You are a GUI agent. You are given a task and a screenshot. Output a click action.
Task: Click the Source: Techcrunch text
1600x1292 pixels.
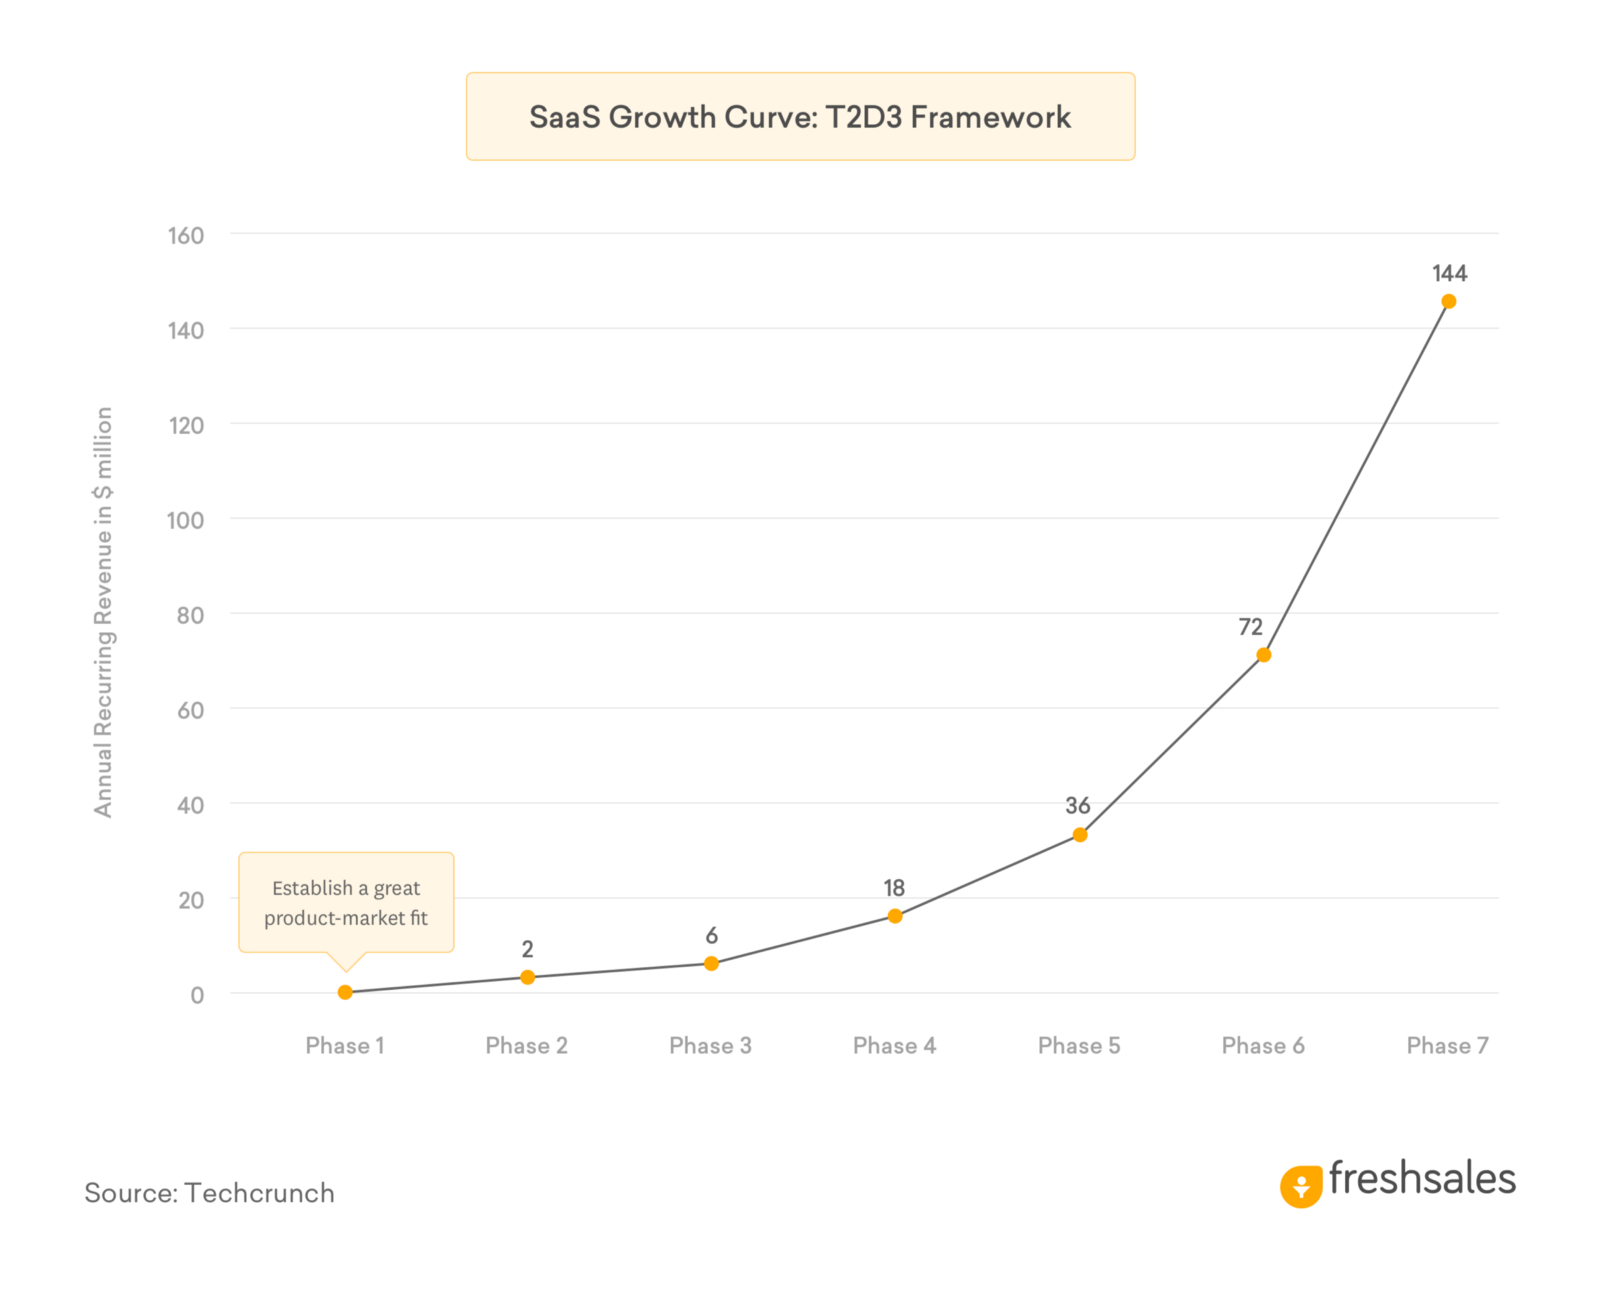click(x=209, y=1193)
